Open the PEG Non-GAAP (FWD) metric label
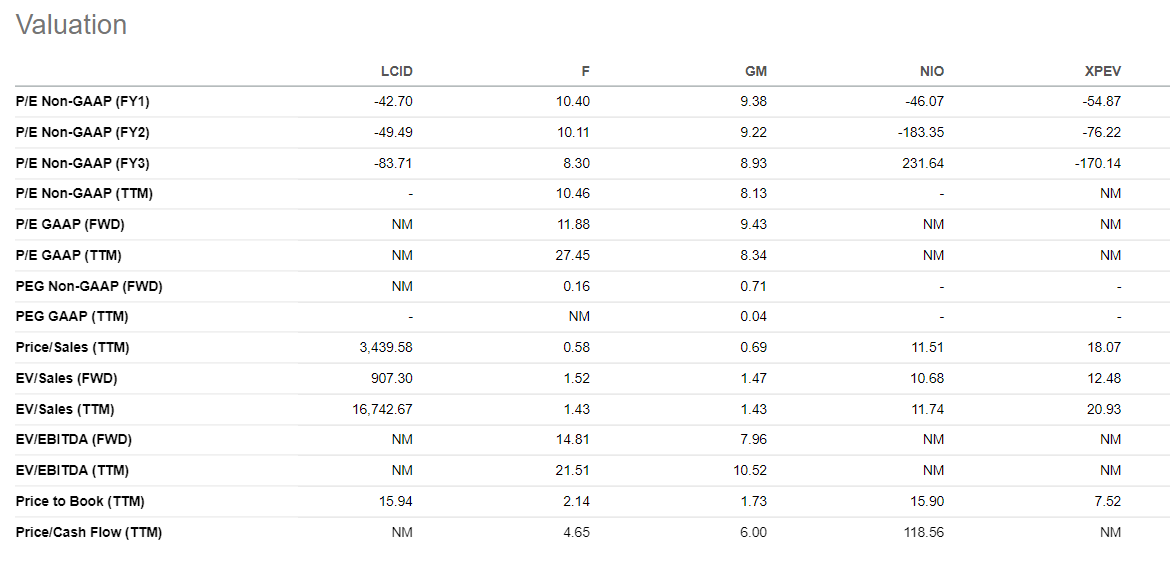The image size is (1170, 561). (89, 286)
